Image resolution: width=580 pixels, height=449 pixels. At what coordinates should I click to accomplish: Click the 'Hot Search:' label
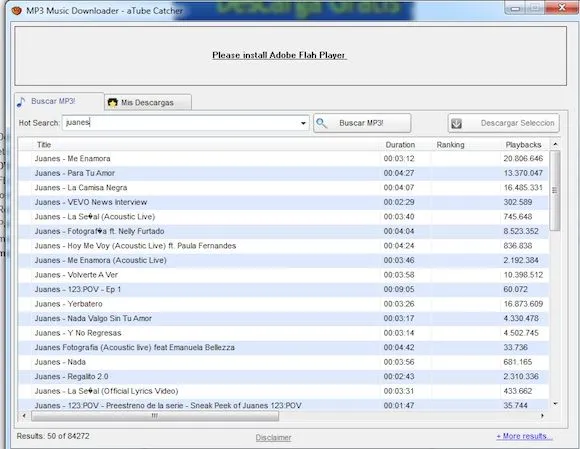point(39,123)
